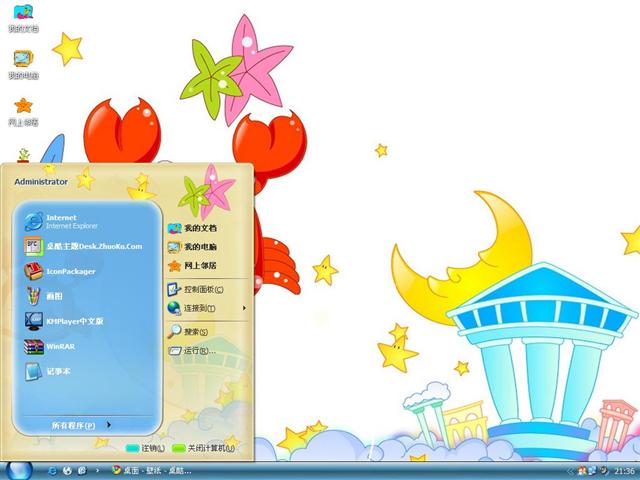Click the 21:36 taskbar clock
Viewport: 640px width, 480px height.
pos(624,471)
